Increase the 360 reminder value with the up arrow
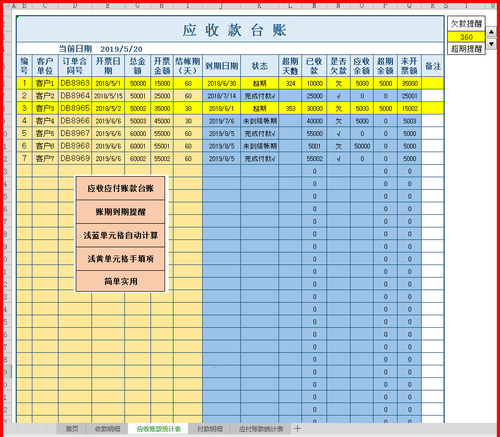Screen dimensions: 500x437 coord(491,32)
